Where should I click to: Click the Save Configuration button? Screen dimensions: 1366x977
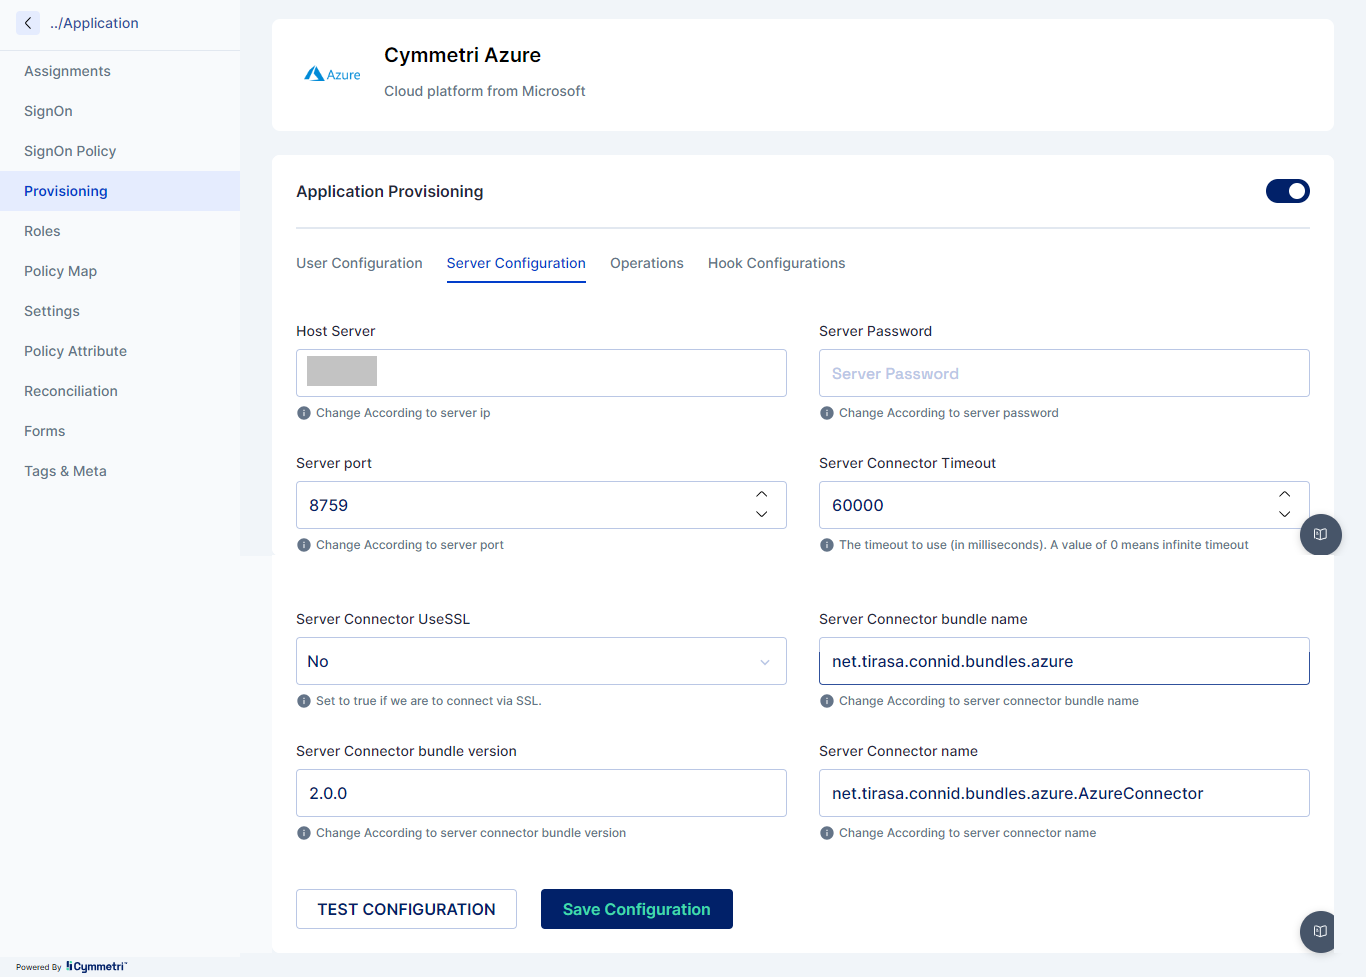click(636, 909)
